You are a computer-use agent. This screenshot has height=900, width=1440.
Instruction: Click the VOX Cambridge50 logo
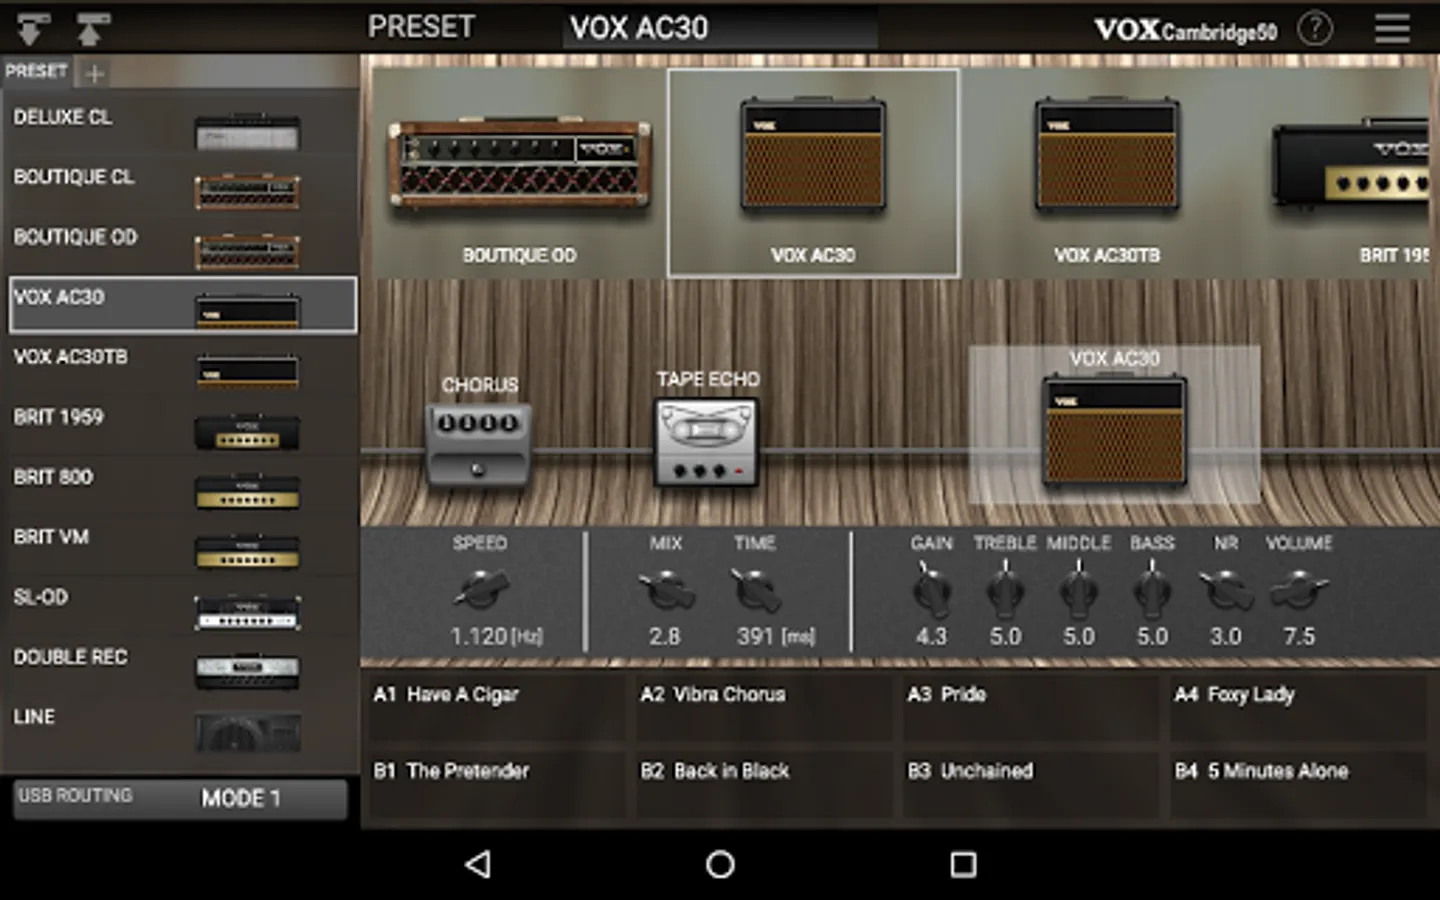1185,30
